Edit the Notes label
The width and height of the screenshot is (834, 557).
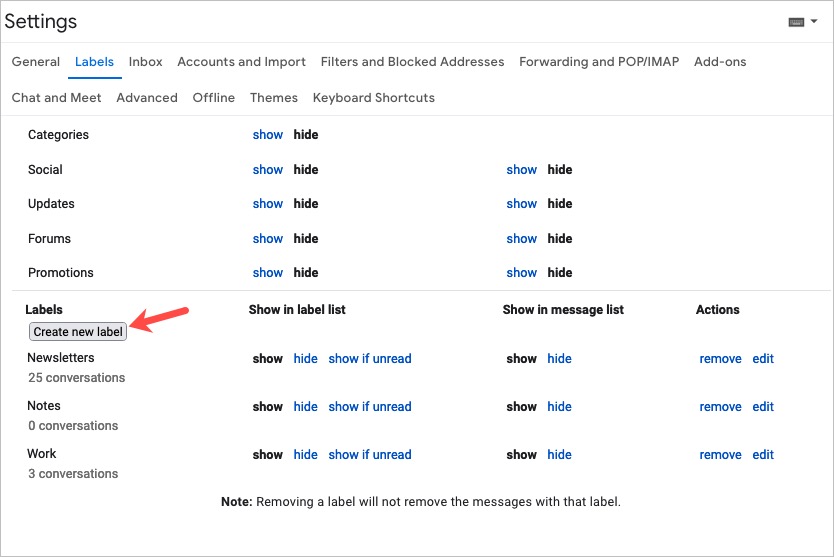763,407
